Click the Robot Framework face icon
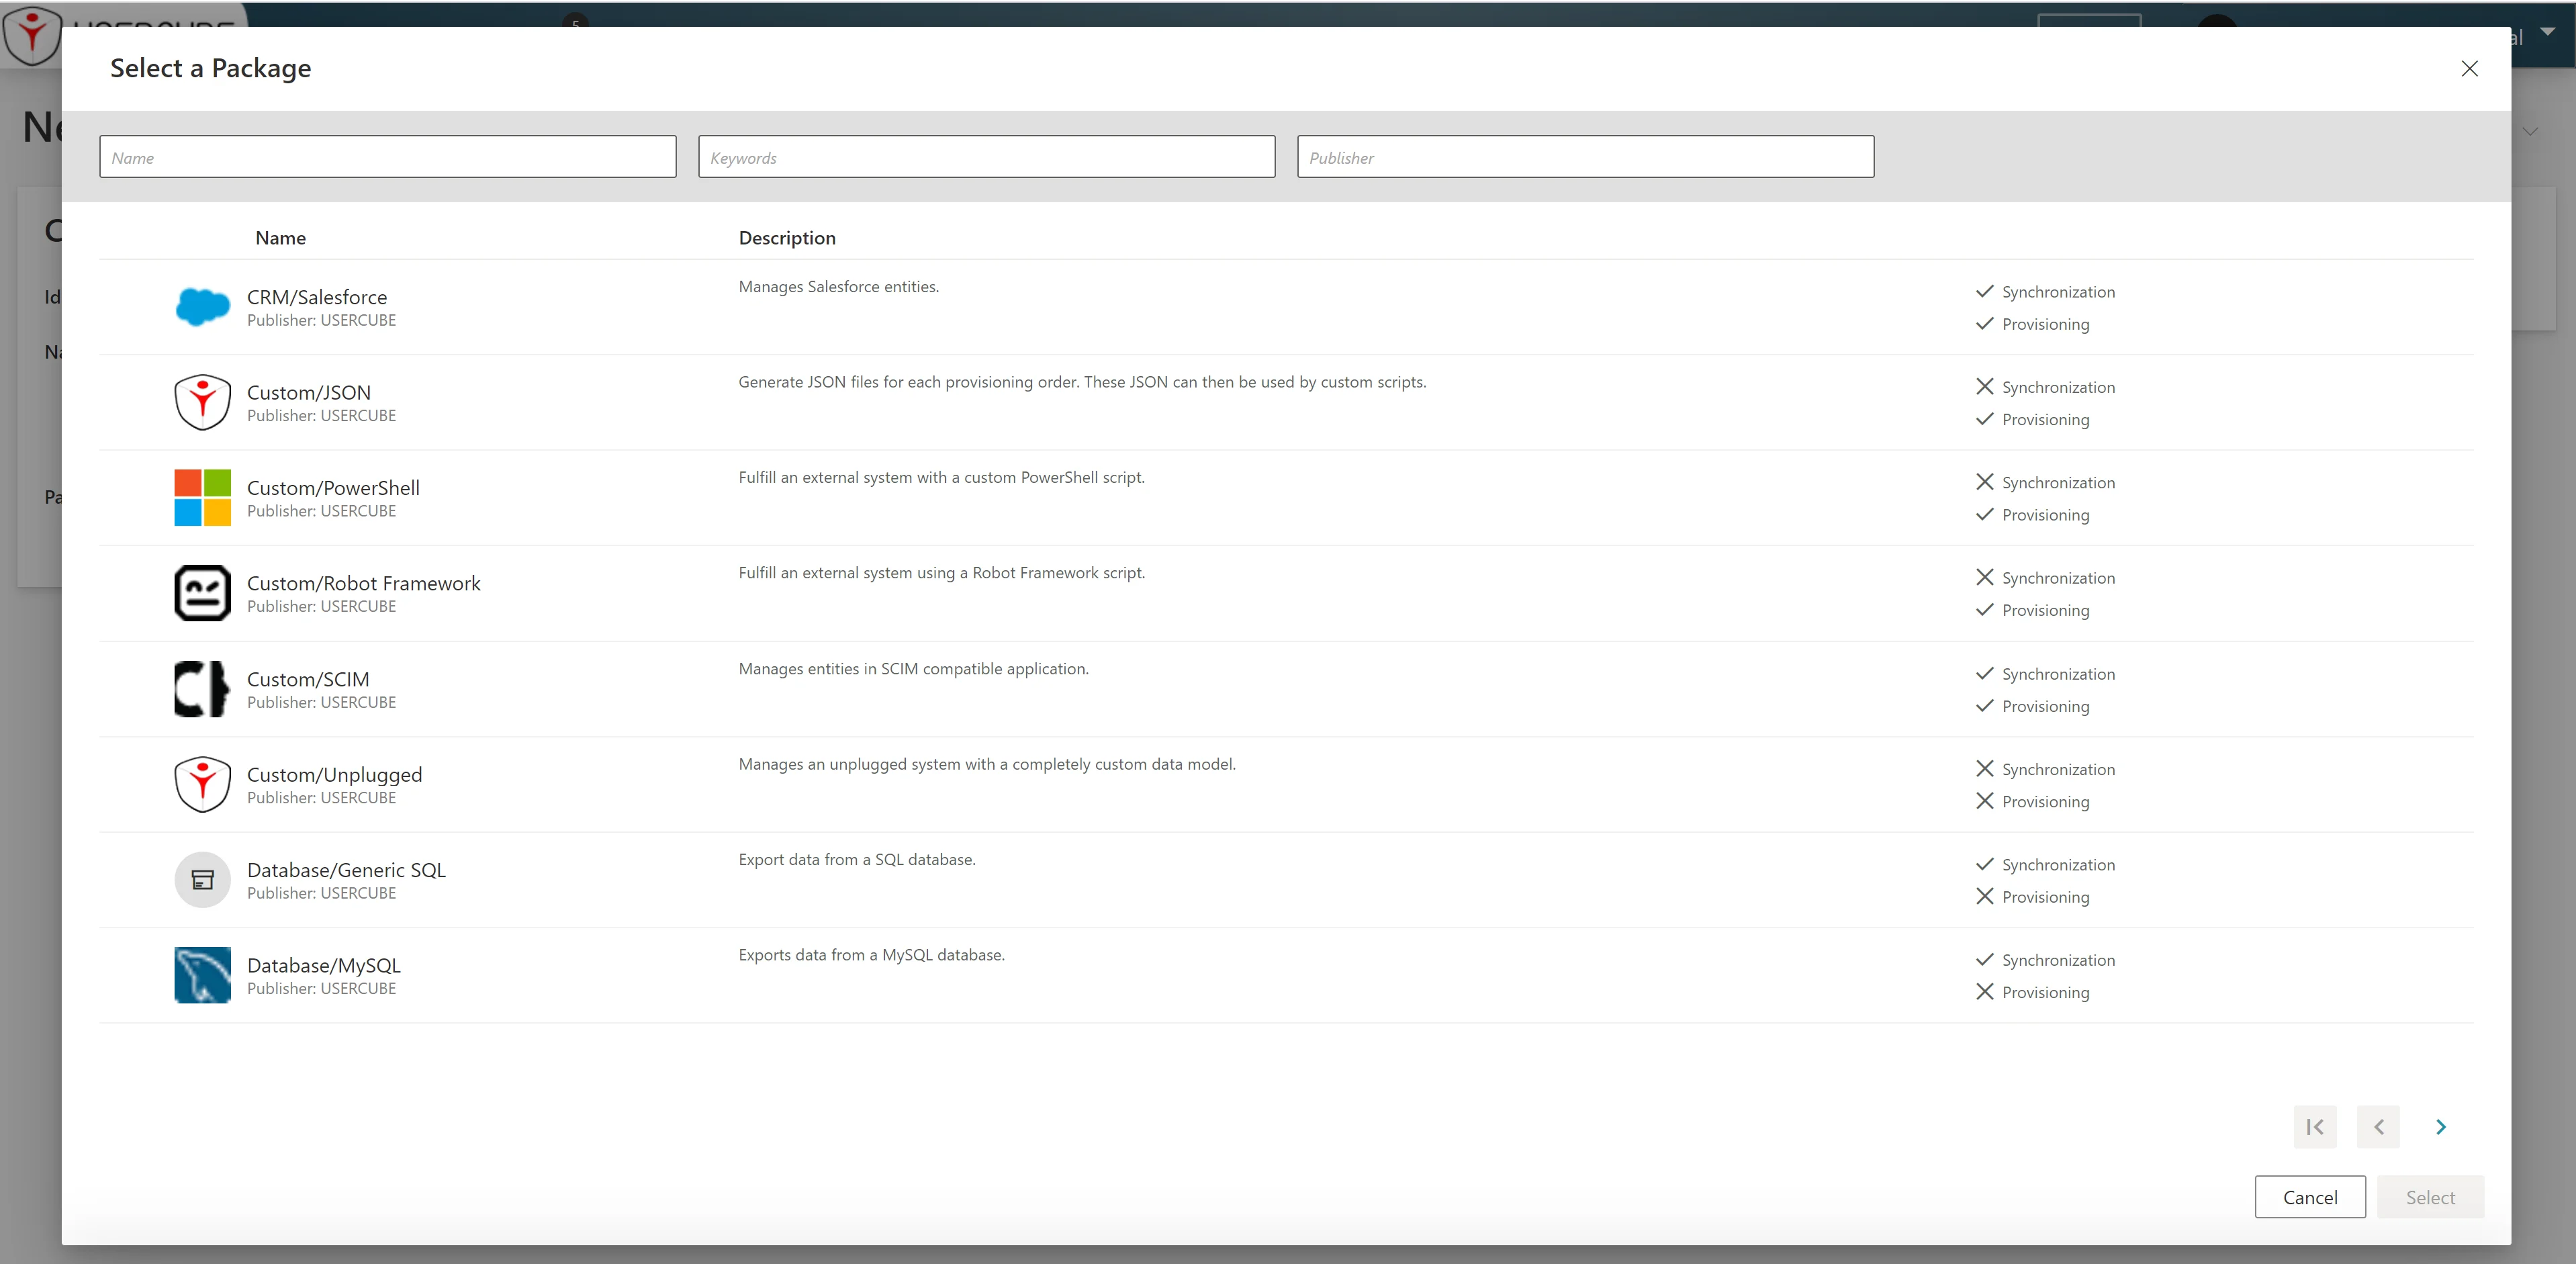The width and height of the screenshot is (2576, 1264). 202,593
